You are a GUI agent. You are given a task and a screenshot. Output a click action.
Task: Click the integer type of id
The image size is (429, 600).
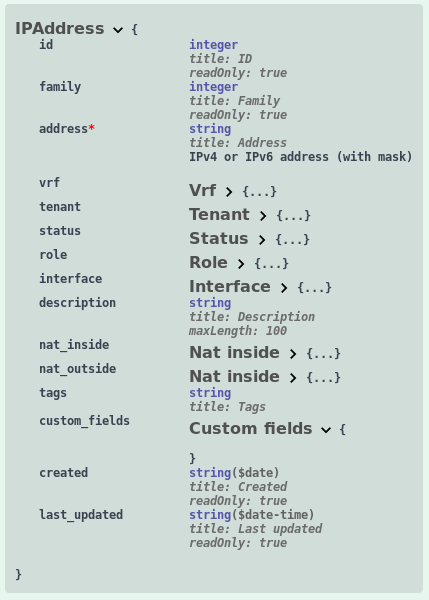point(214,45)
